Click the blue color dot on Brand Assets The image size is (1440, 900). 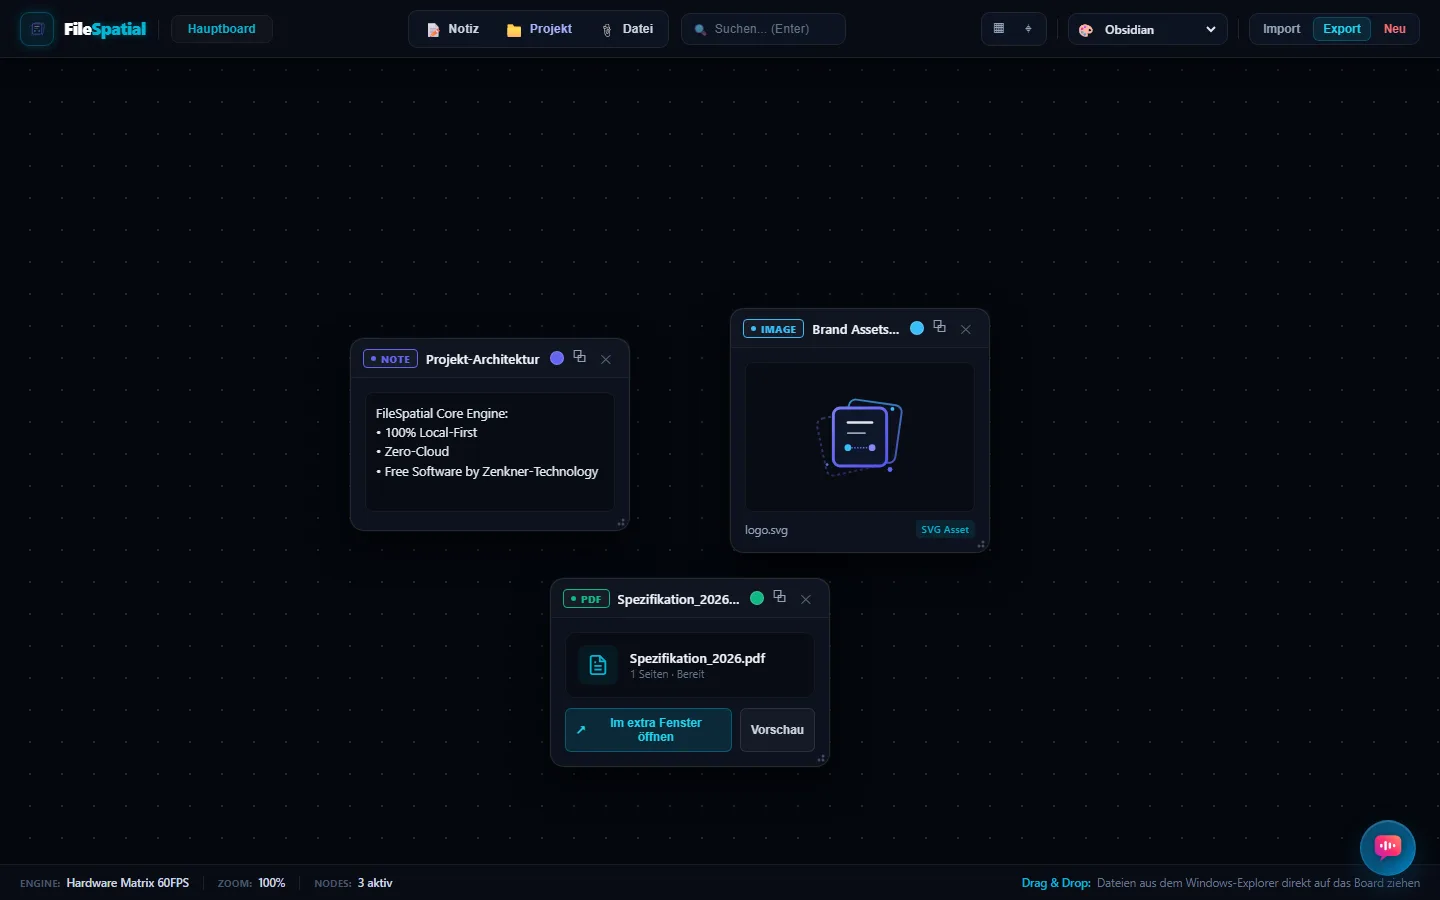[x=917, y=328]
